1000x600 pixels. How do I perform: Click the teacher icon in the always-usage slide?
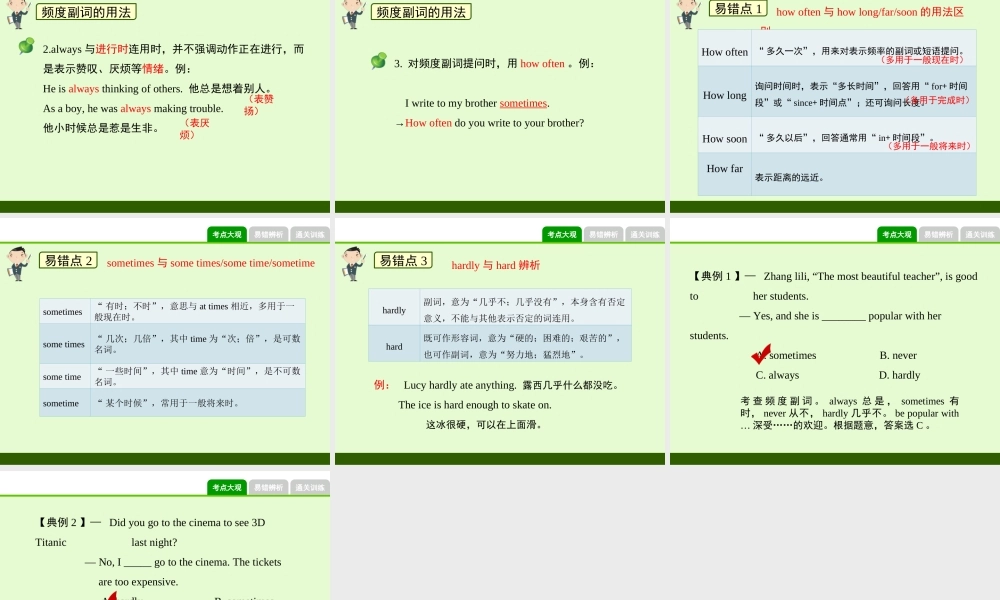click(18, 14)
